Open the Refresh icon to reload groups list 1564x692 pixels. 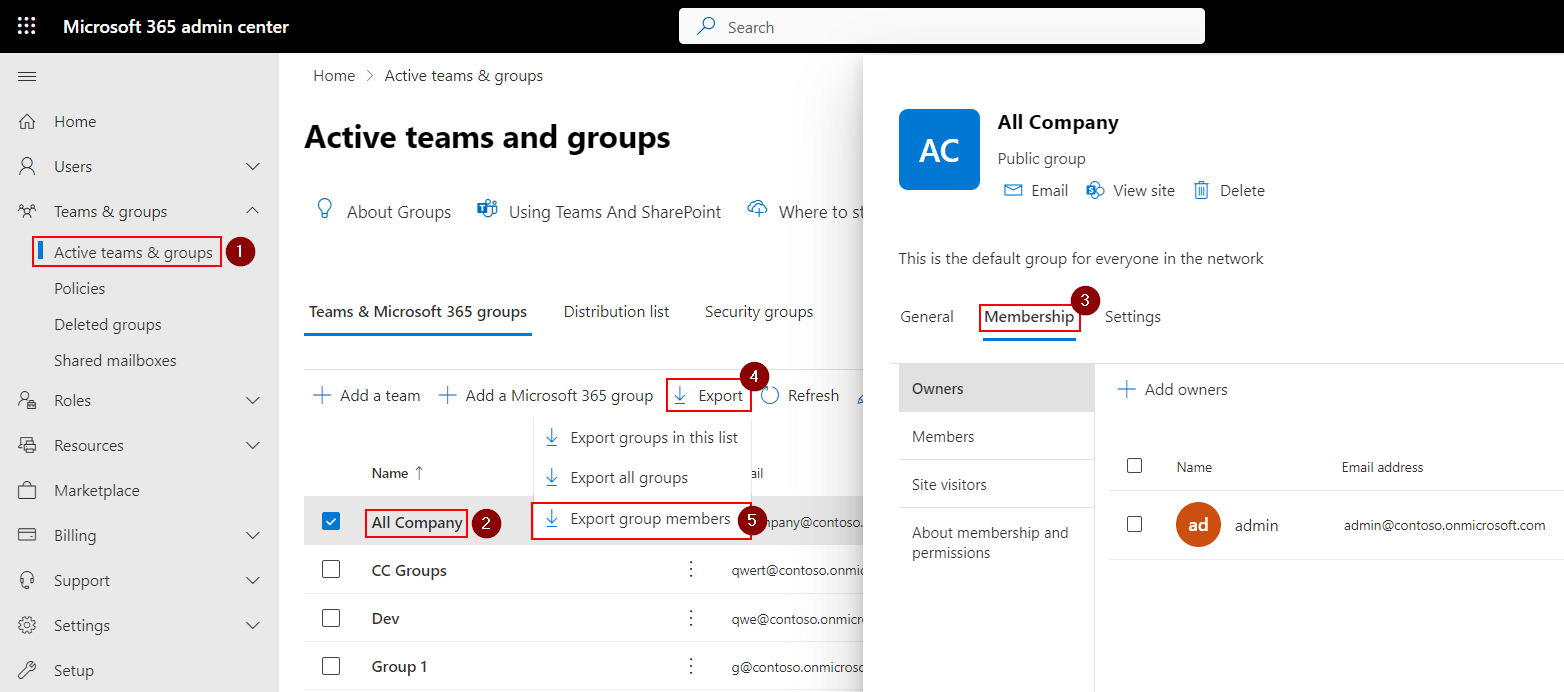(771, 394)
